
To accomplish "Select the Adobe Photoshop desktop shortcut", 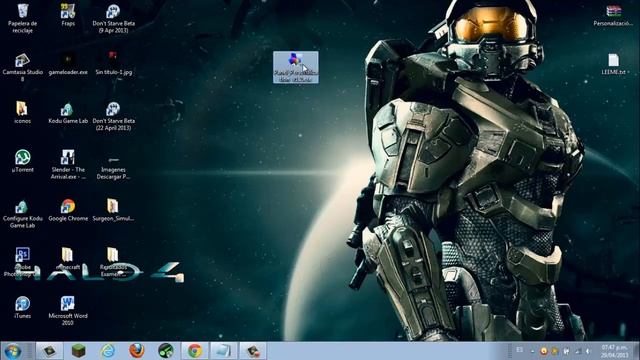I will (22, 262).
